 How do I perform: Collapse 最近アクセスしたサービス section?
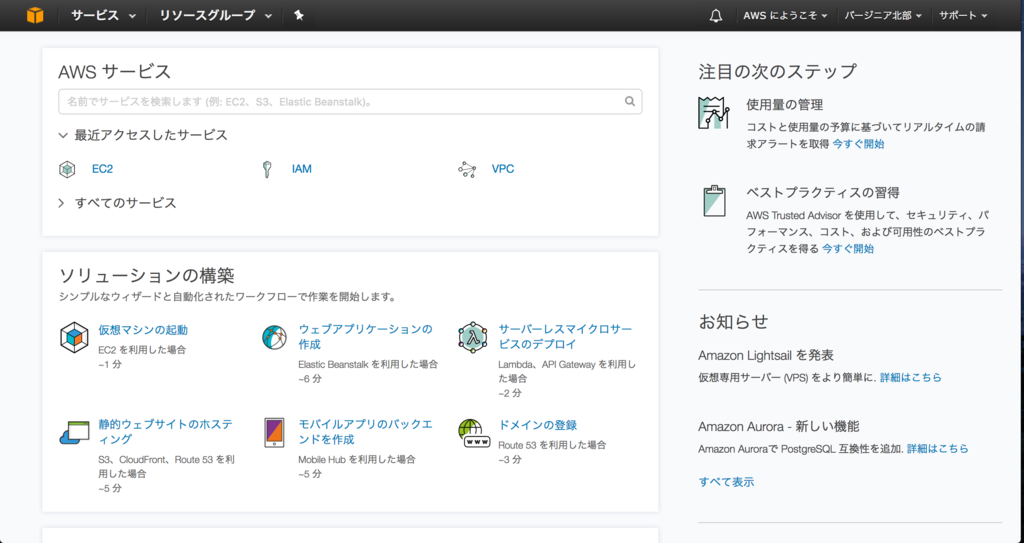(143, 135)
